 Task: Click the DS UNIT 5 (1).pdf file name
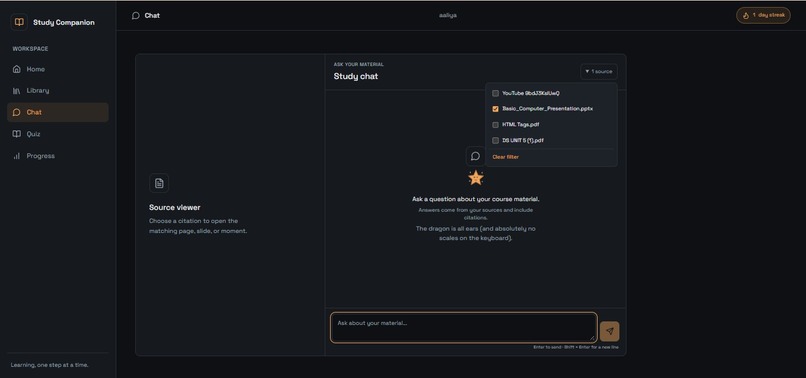pos(523,140)
